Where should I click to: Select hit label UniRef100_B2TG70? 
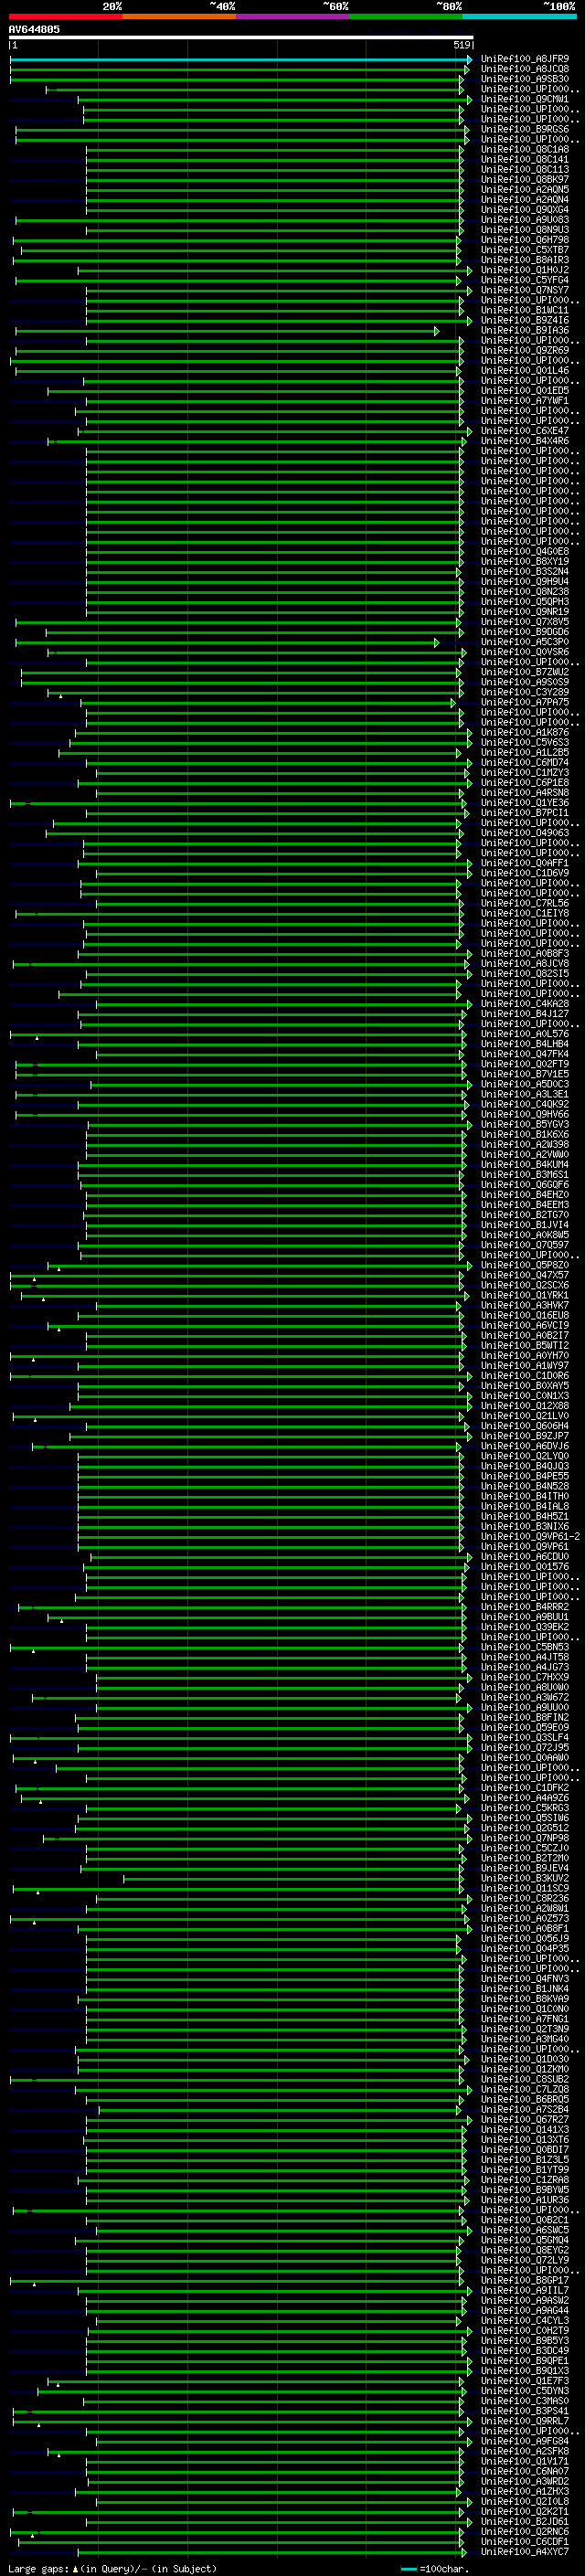(525, 1215)
